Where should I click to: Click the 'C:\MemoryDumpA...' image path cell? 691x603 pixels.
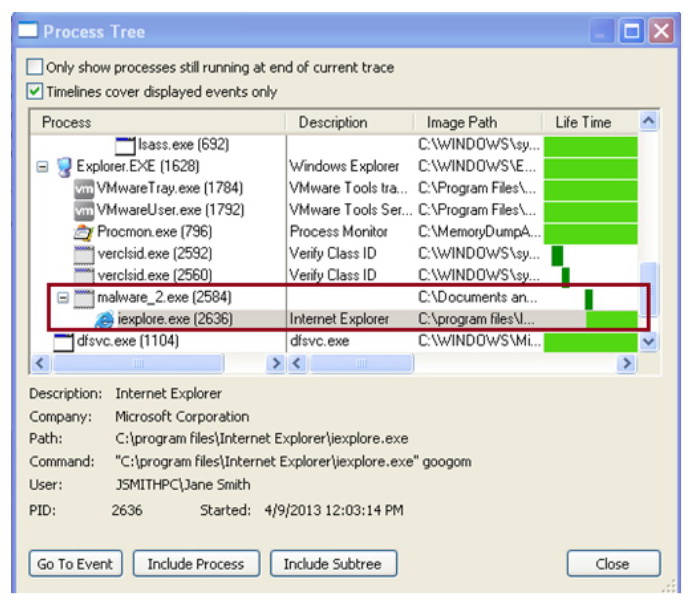click(479, 232)
